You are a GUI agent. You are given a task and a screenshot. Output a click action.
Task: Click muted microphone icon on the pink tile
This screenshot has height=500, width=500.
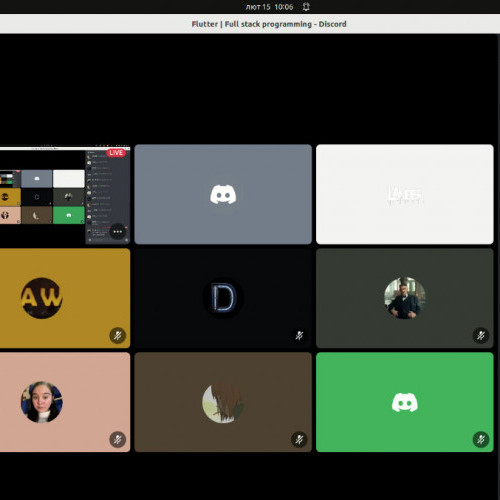coord(118,439)
